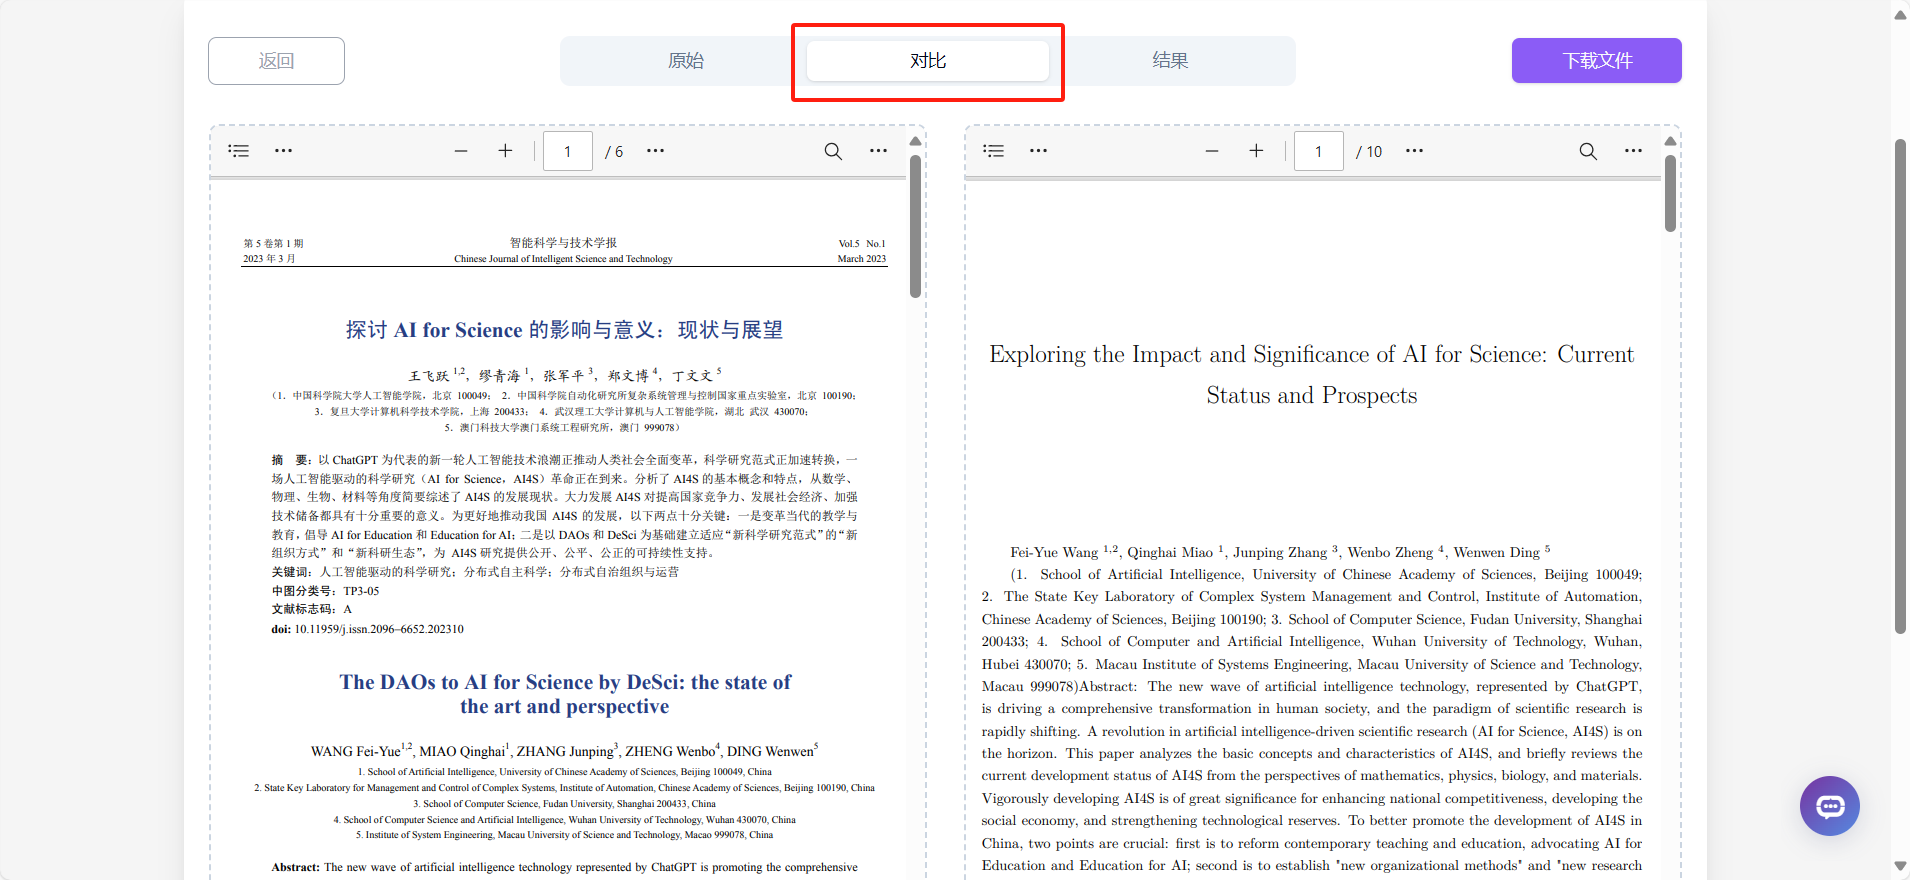Viewport: 1910px width, 880px height.
Task: Click the 下载文件 download button
Action: coord(1597,61)
